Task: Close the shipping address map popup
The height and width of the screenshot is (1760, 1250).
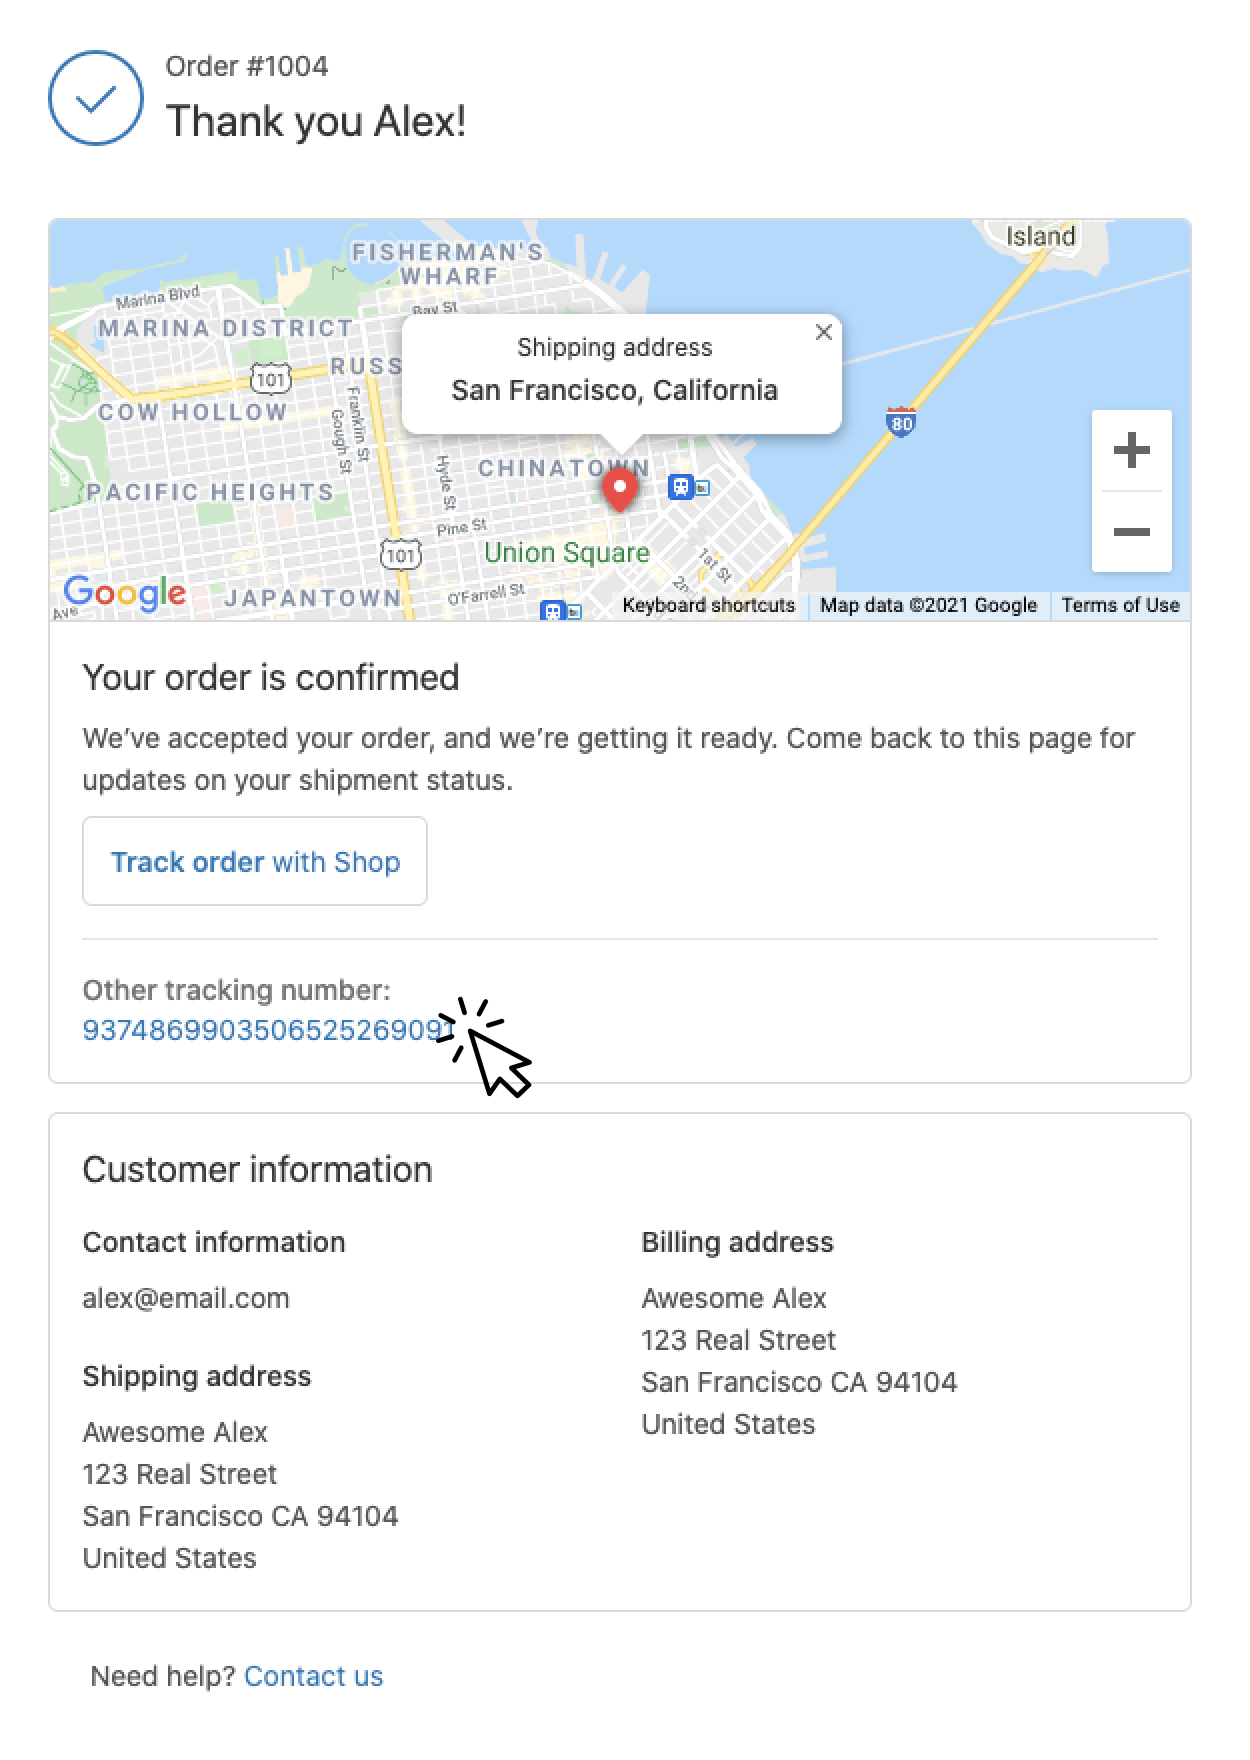Action: click(x=823, y=332)
